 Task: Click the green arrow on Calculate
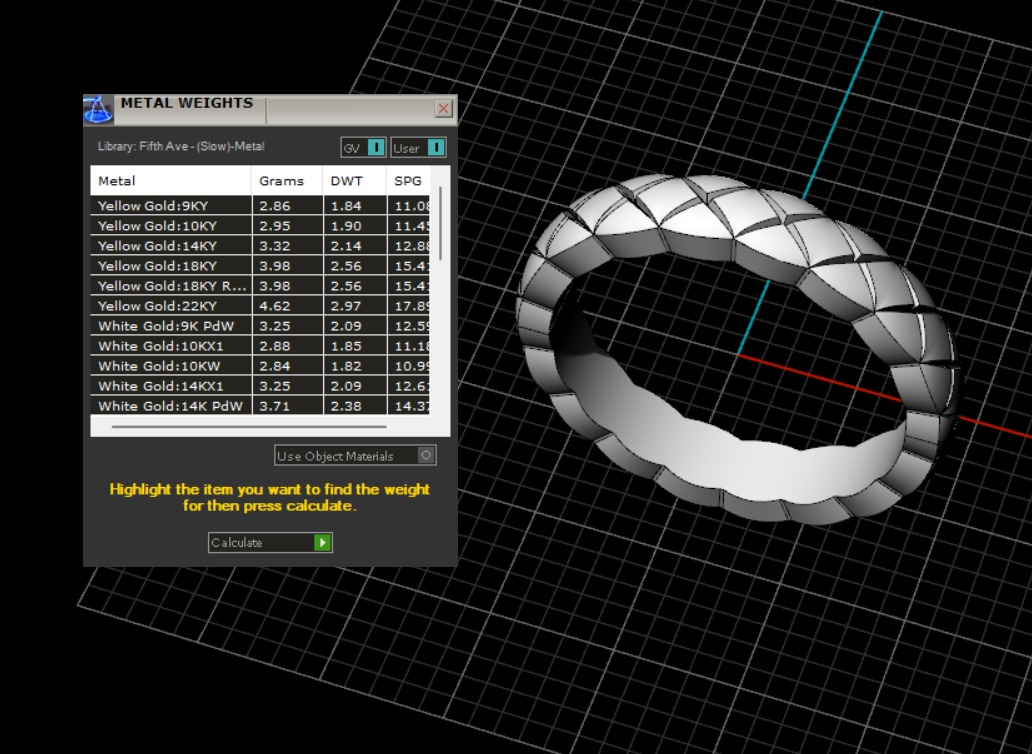(322, 542)
